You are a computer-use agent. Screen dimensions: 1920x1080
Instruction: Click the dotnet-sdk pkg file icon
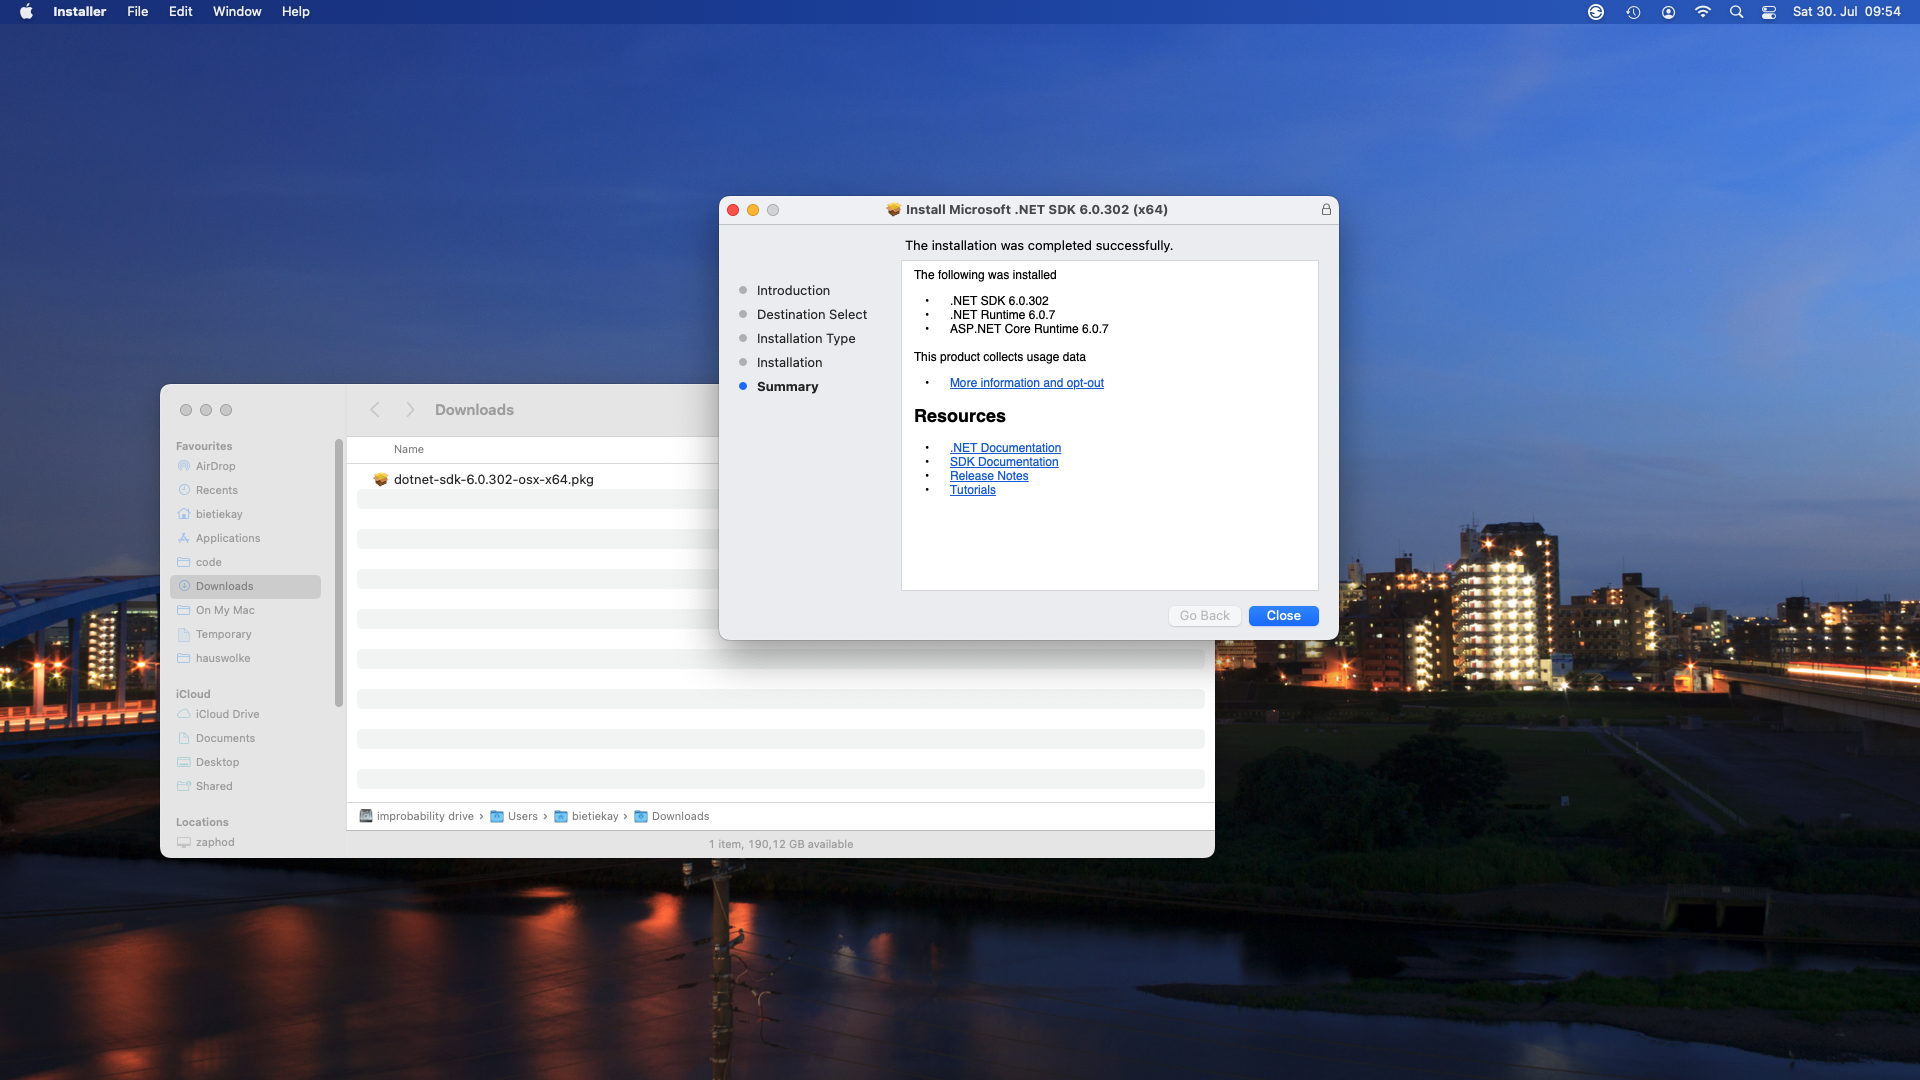381,479
